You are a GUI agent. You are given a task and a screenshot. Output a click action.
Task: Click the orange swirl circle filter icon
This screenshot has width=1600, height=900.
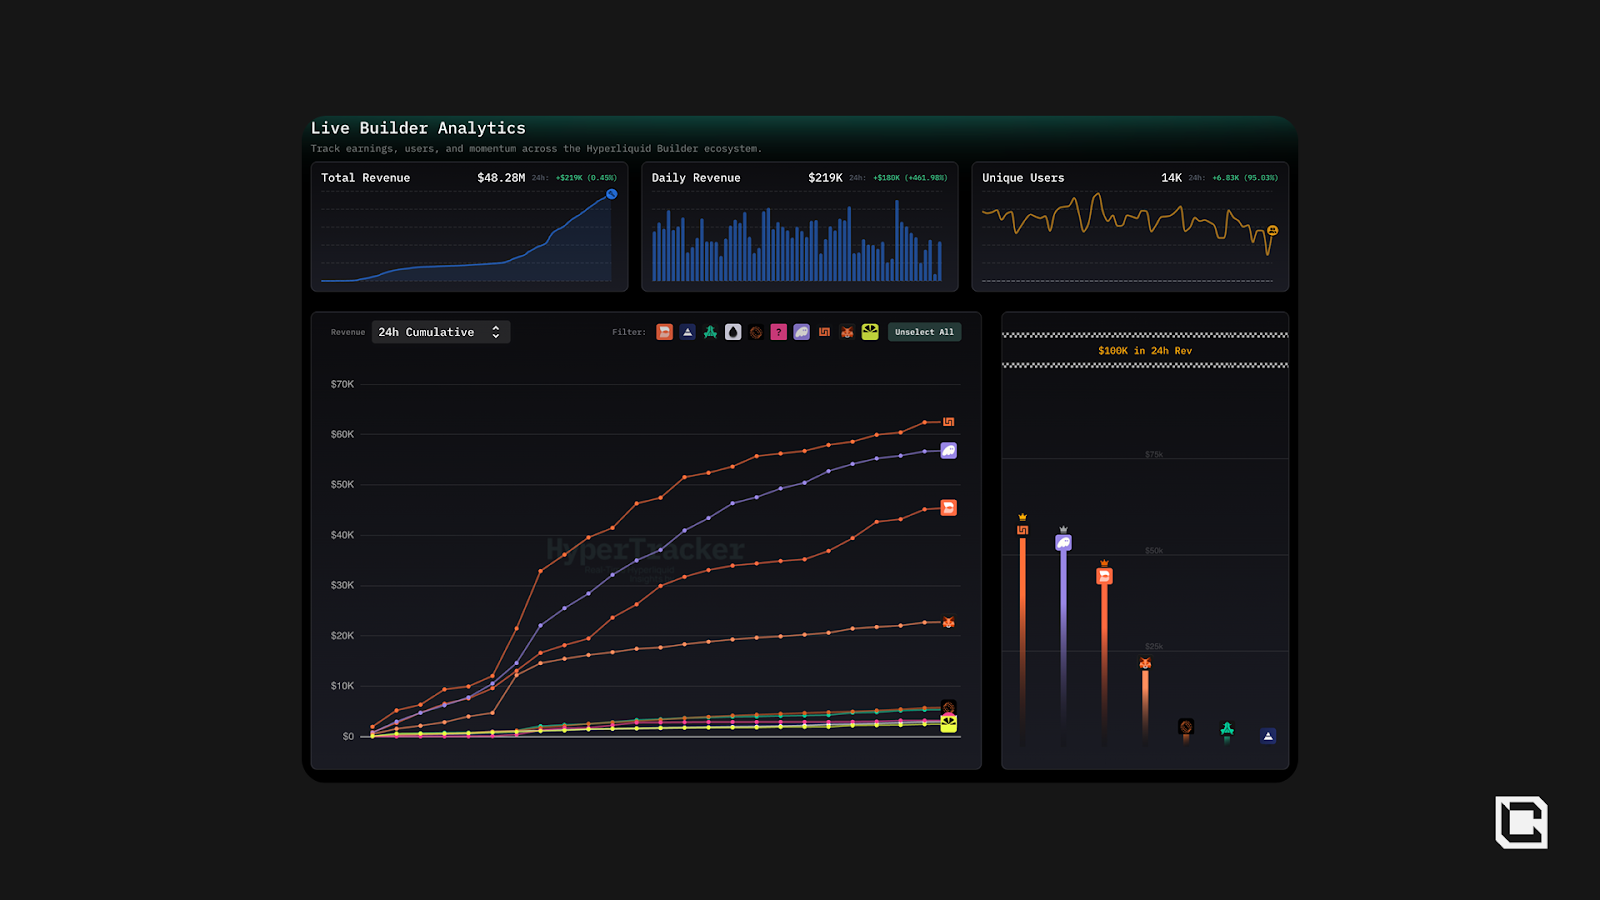coord(756,332)
